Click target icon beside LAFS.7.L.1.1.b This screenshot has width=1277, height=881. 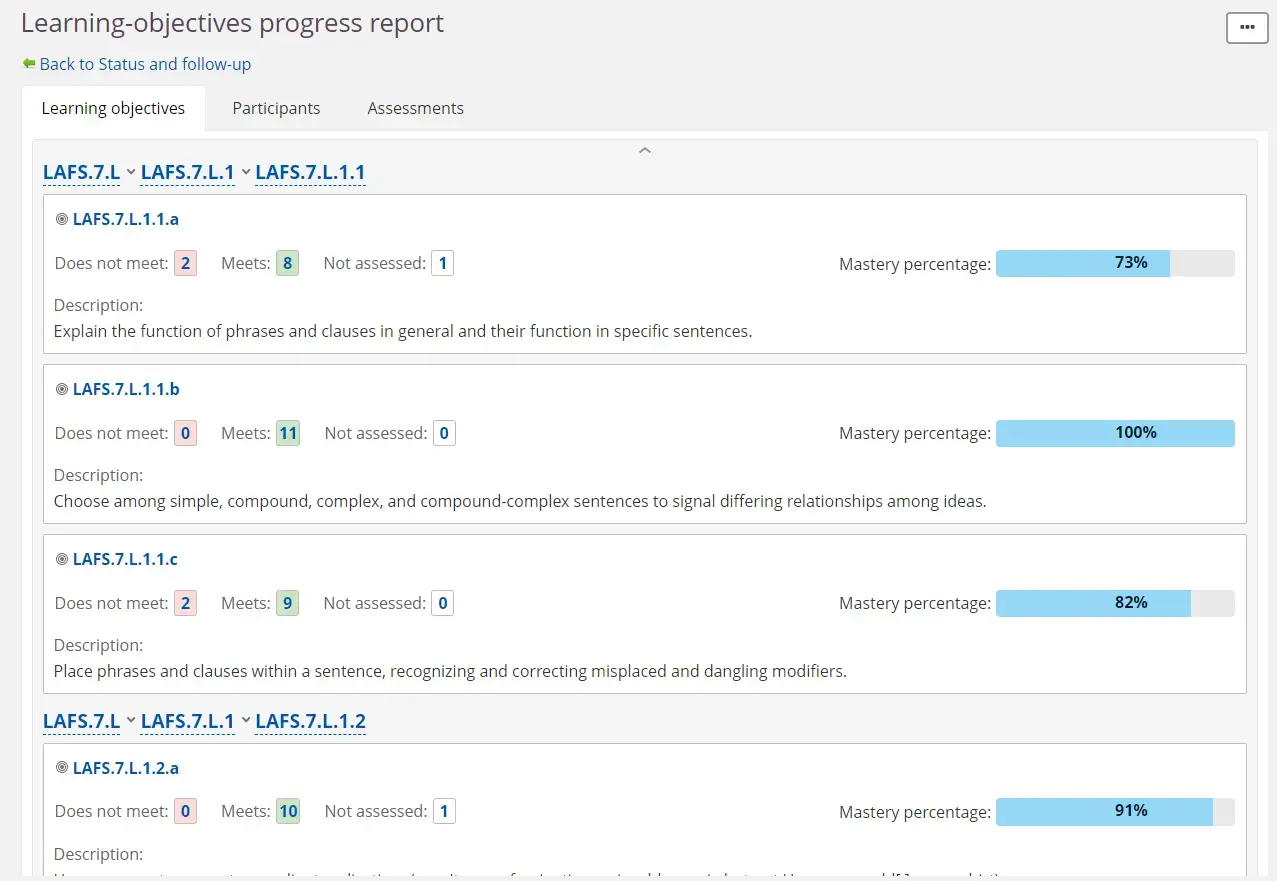coord(62,389)
